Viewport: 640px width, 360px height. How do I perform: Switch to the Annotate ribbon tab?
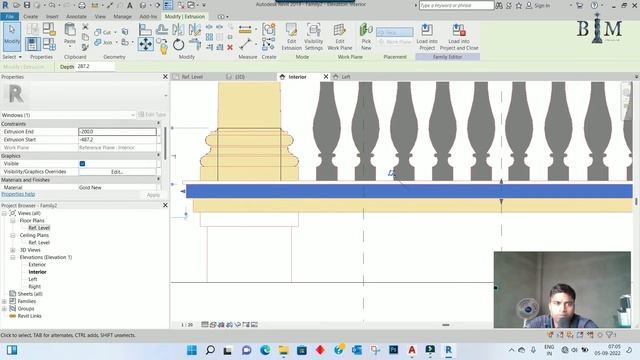[x=76, y=17]
